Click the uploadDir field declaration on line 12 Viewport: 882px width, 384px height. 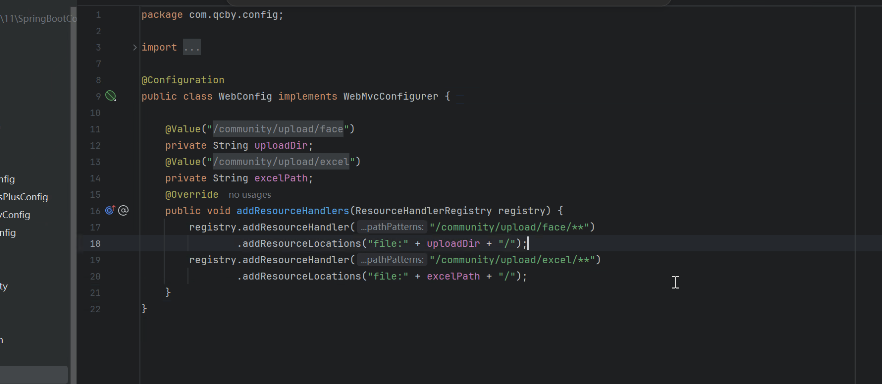281,146
